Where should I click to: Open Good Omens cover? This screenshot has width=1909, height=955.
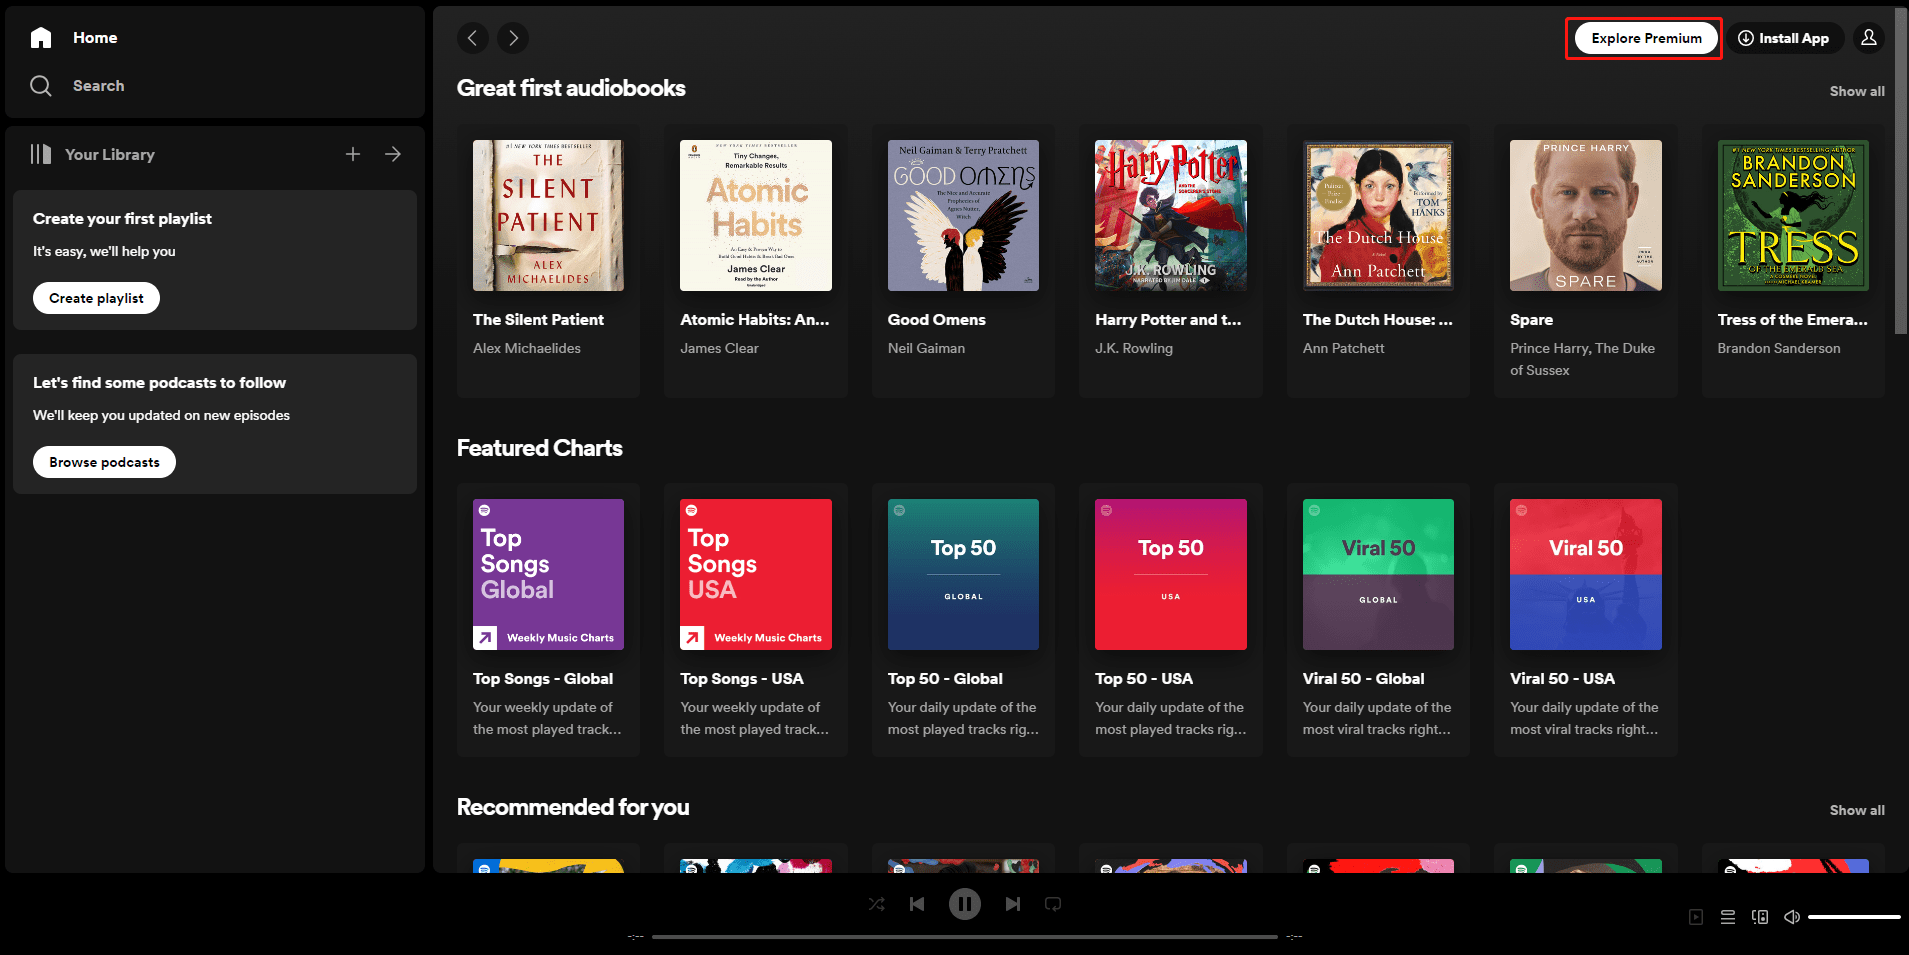tap(963, 215)
